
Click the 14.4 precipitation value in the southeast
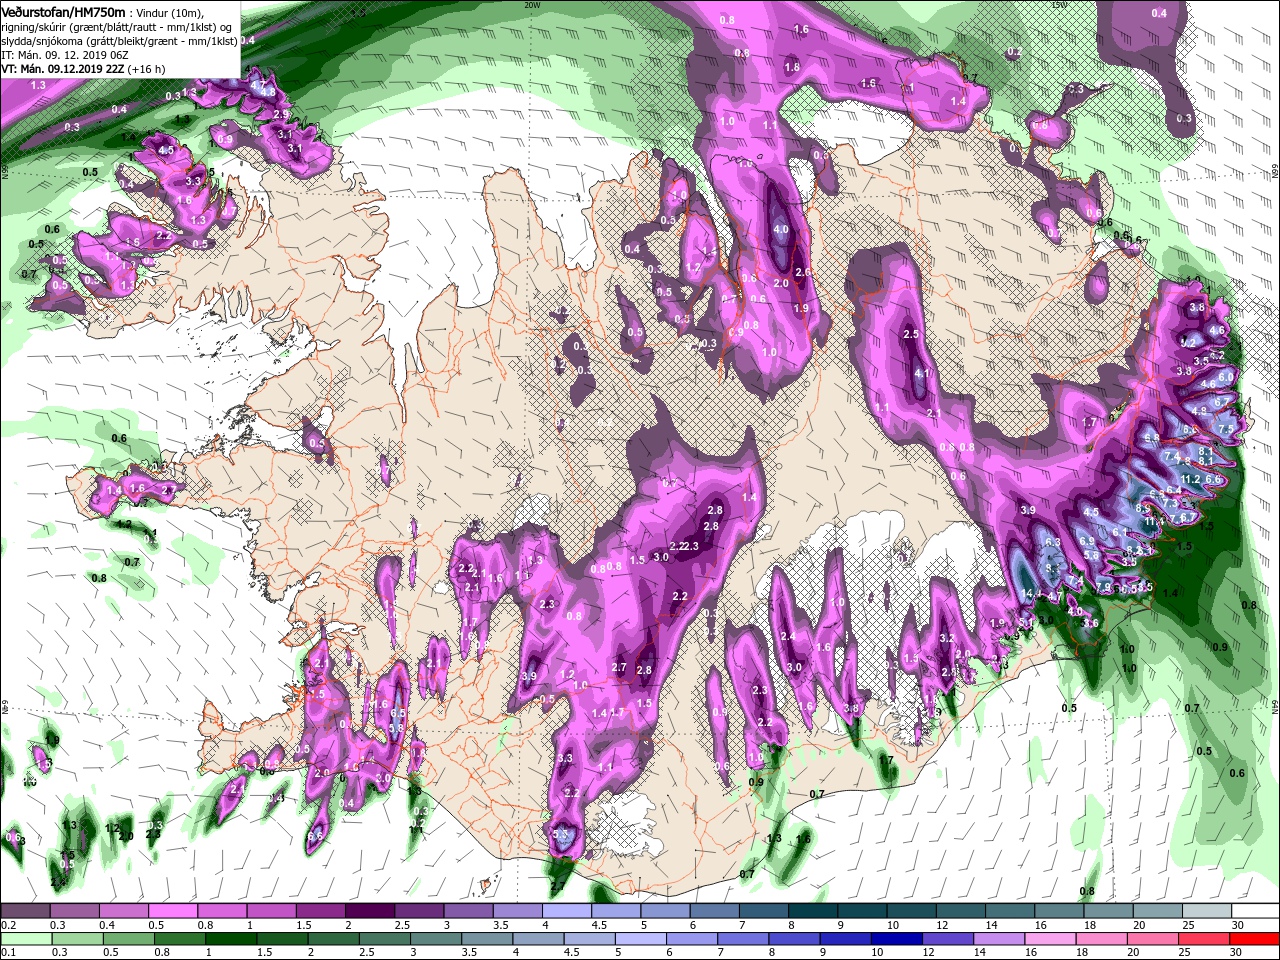(x=1030, y=594)
